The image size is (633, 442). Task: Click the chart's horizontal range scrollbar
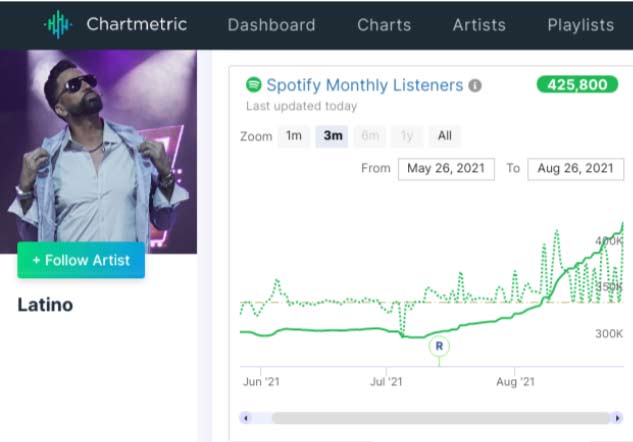coord(440,418)
